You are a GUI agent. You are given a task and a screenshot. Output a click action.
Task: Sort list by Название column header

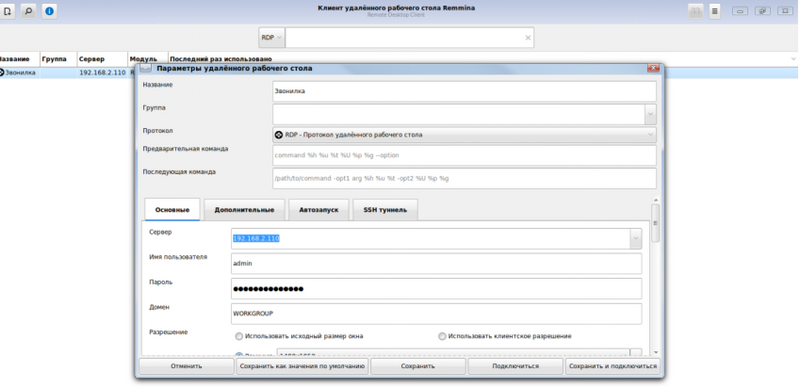[19, 59]
